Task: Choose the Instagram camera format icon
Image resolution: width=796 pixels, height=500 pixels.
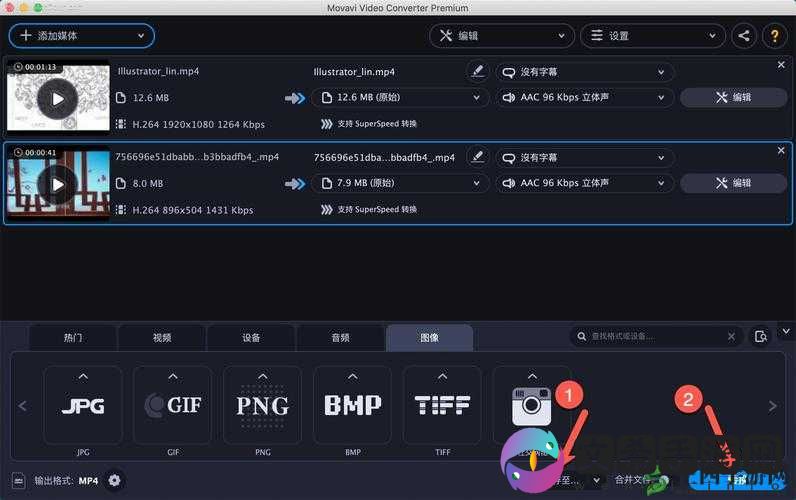Action: (x=532, y=406)
